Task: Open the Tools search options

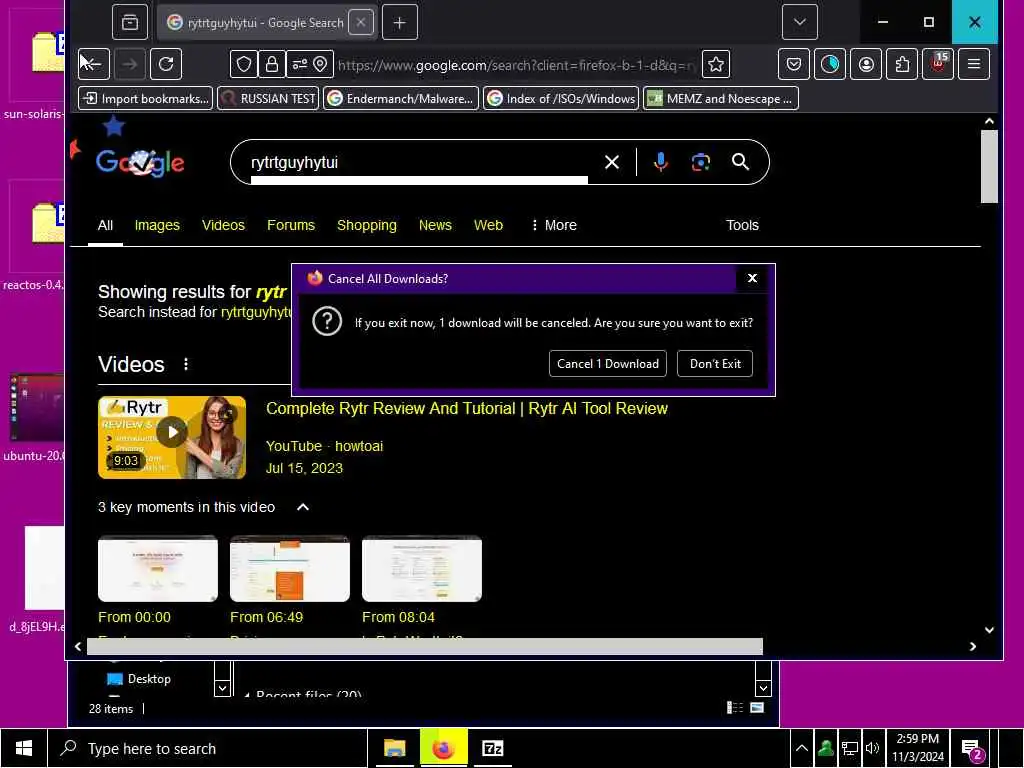Action: 742,225
